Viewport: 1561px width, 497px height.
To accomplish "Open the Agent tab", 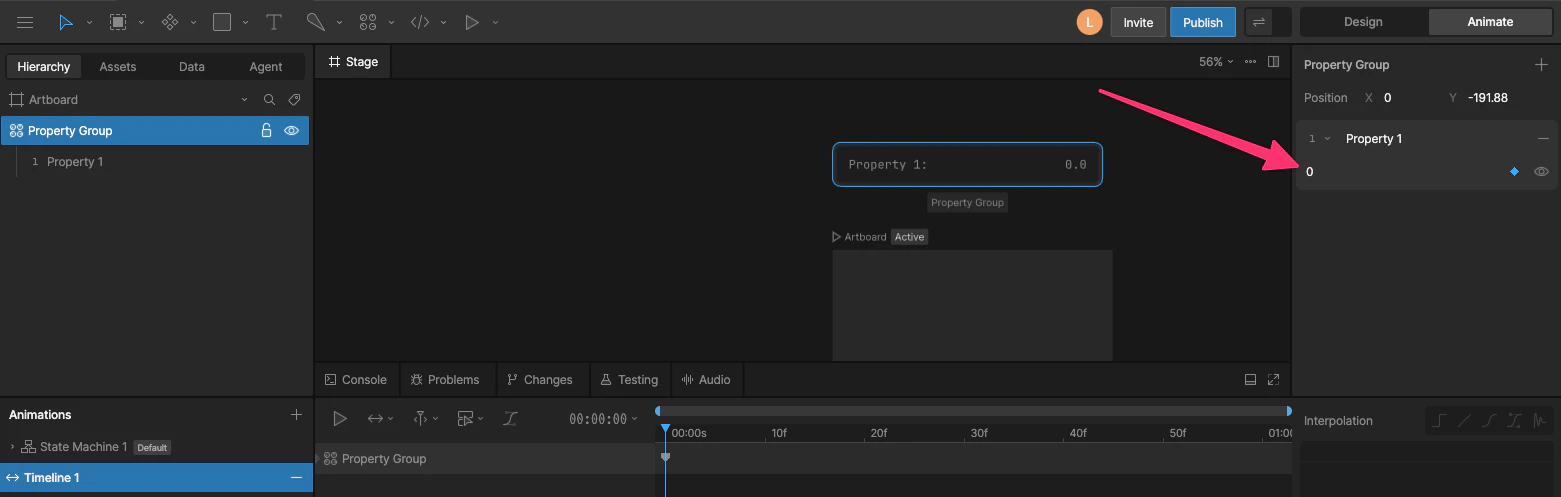I will [x=266, y=67].
